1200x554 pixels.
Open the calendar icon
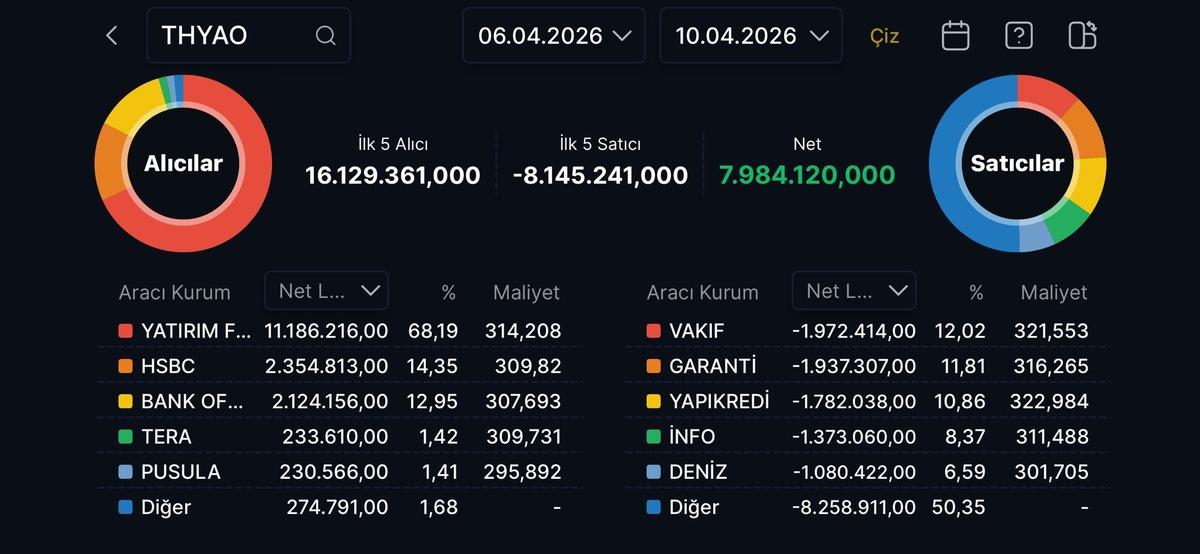tap(955, 36)
